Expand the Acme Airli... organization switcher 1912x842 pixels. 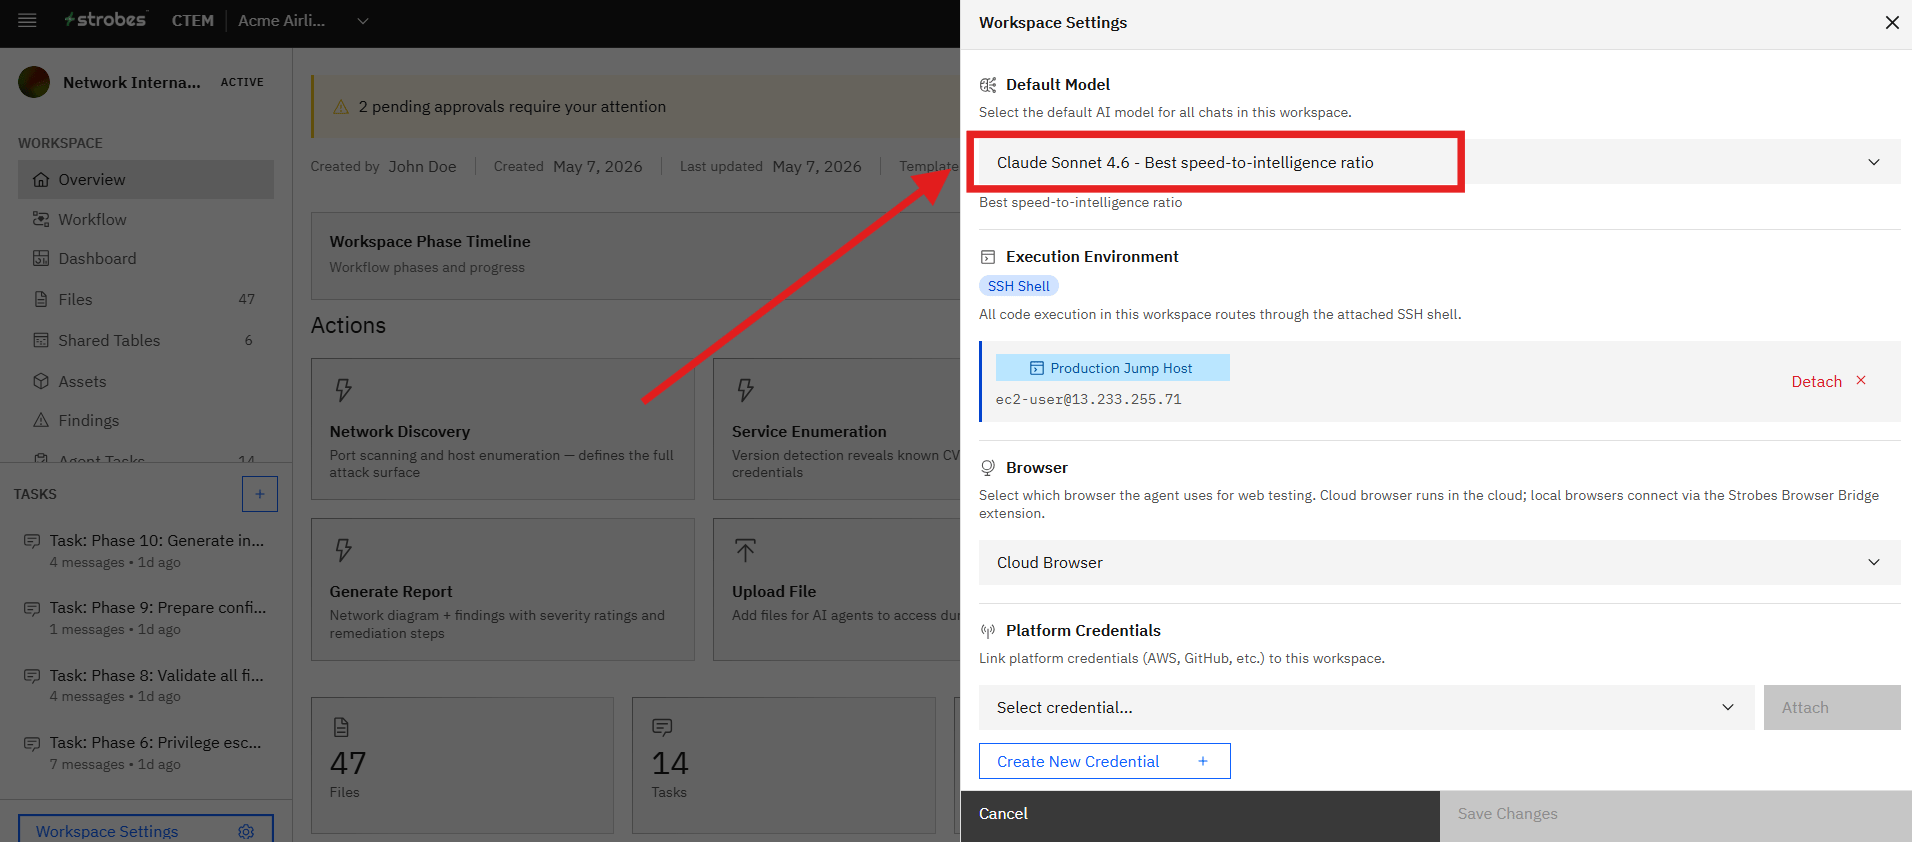304,20
